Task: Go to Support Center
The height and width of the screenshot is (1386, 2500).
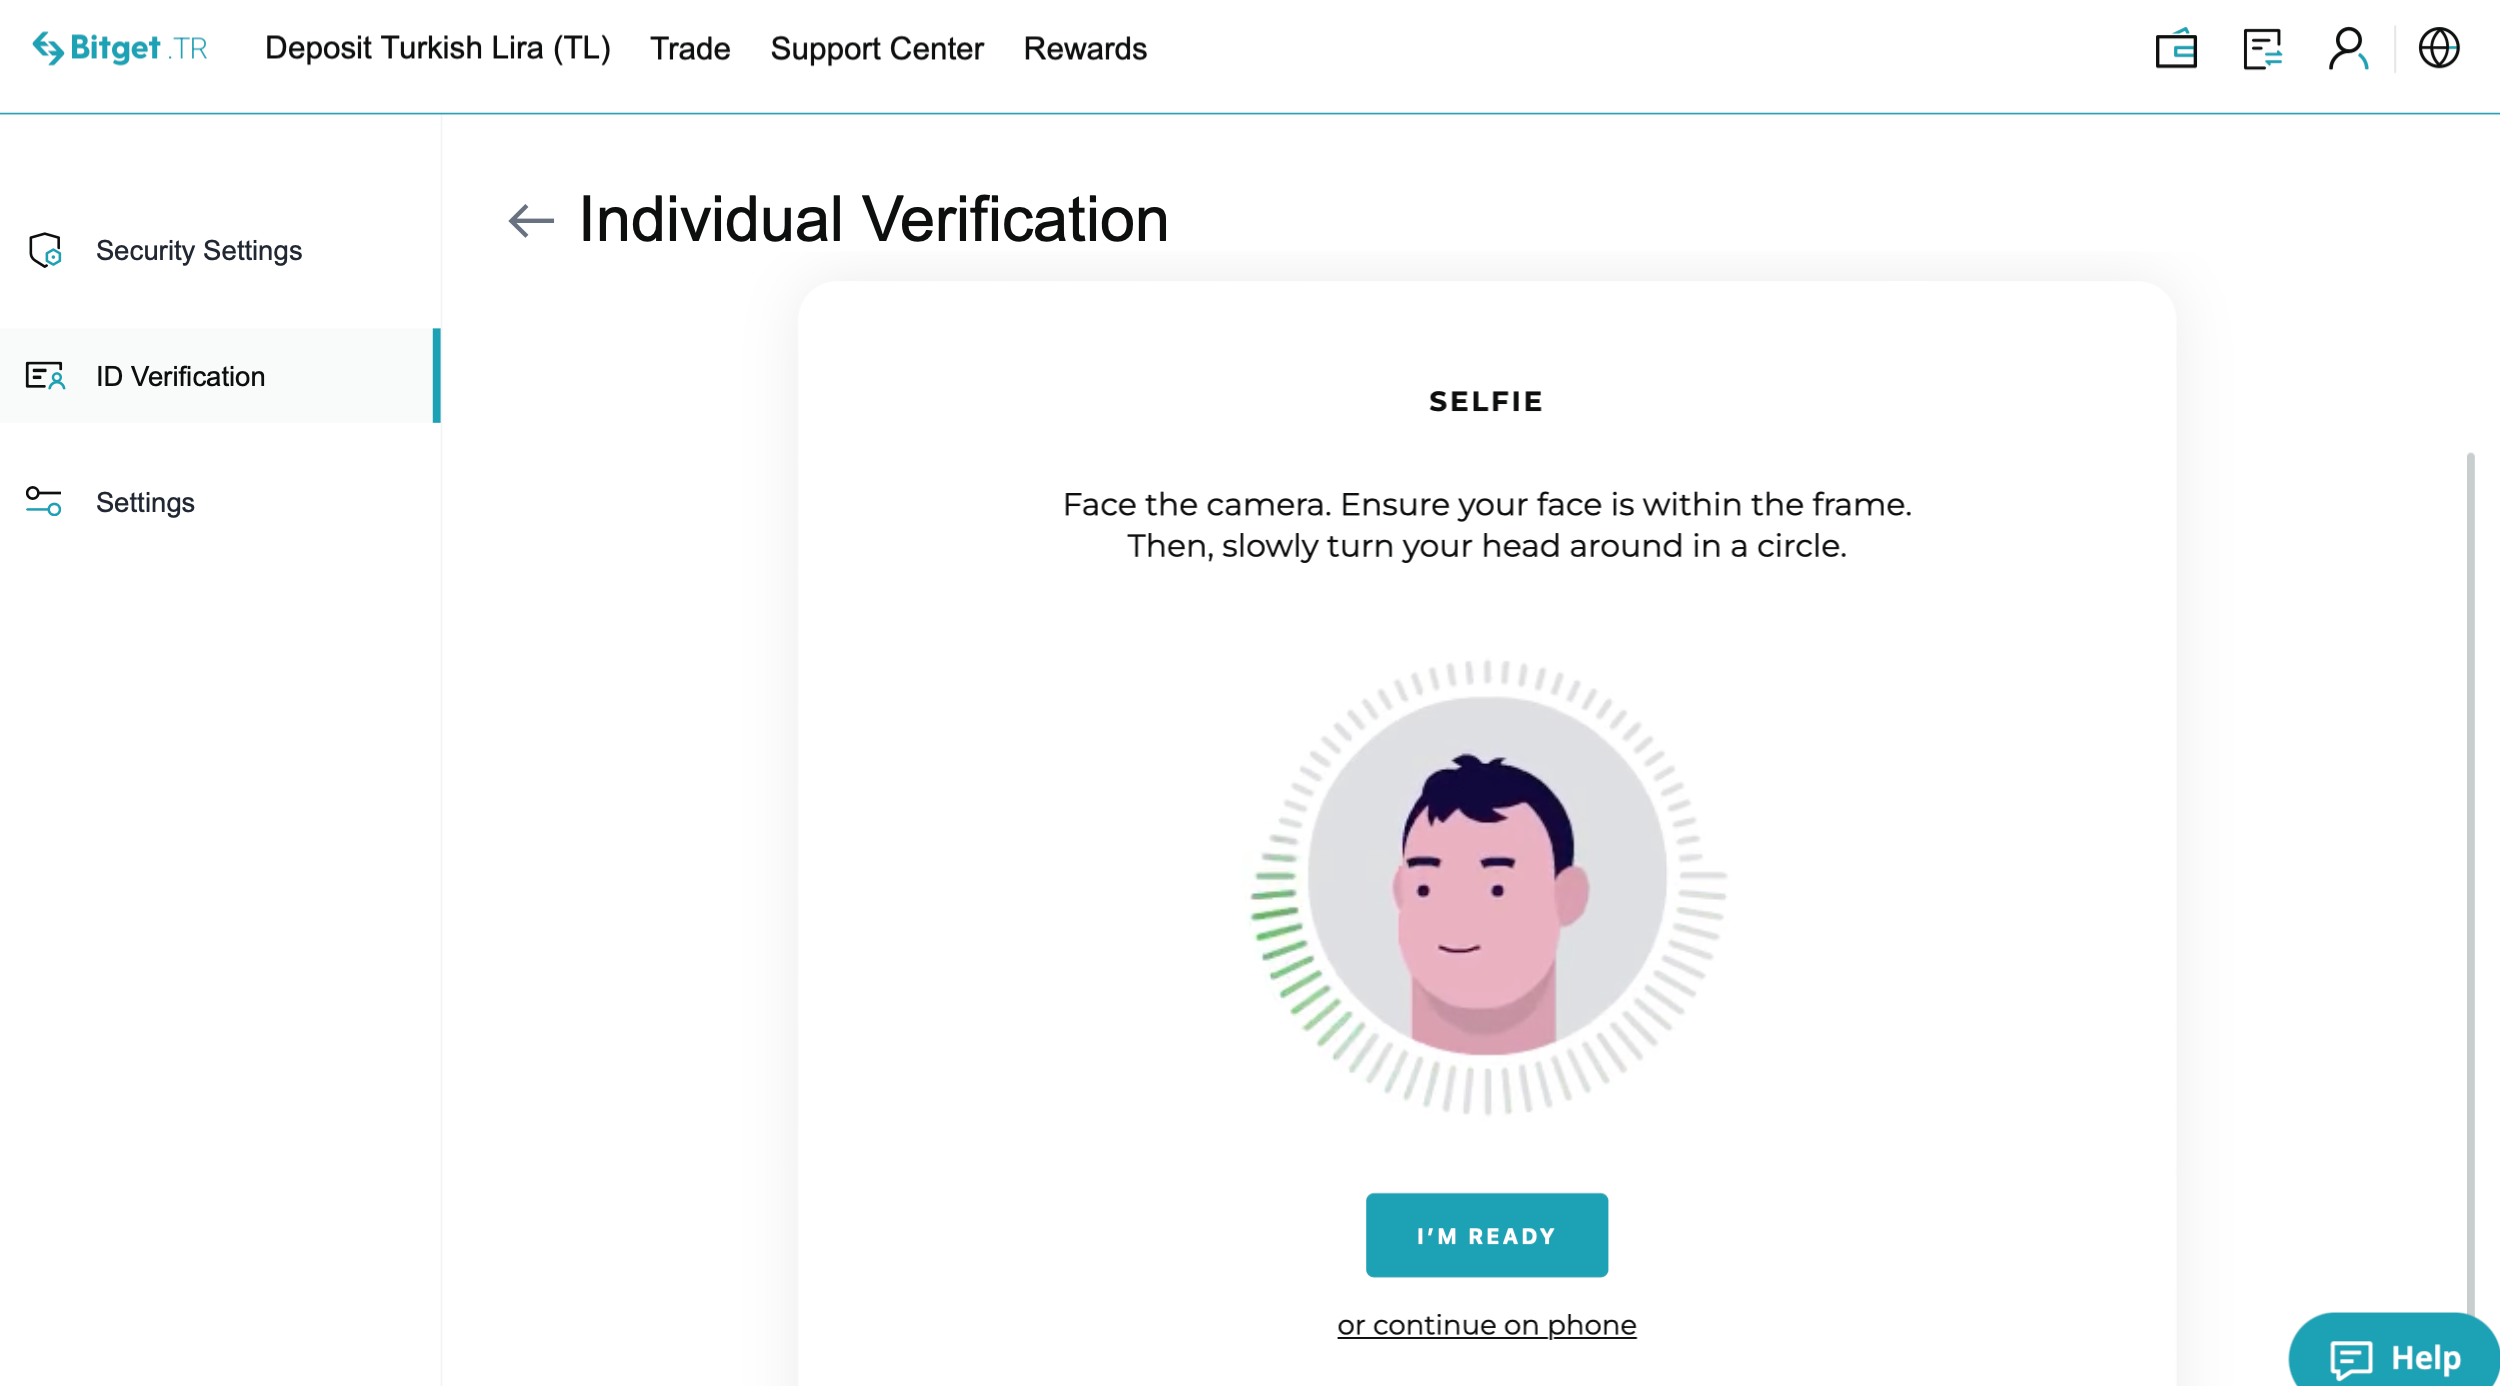Action: tap(877, 48)
